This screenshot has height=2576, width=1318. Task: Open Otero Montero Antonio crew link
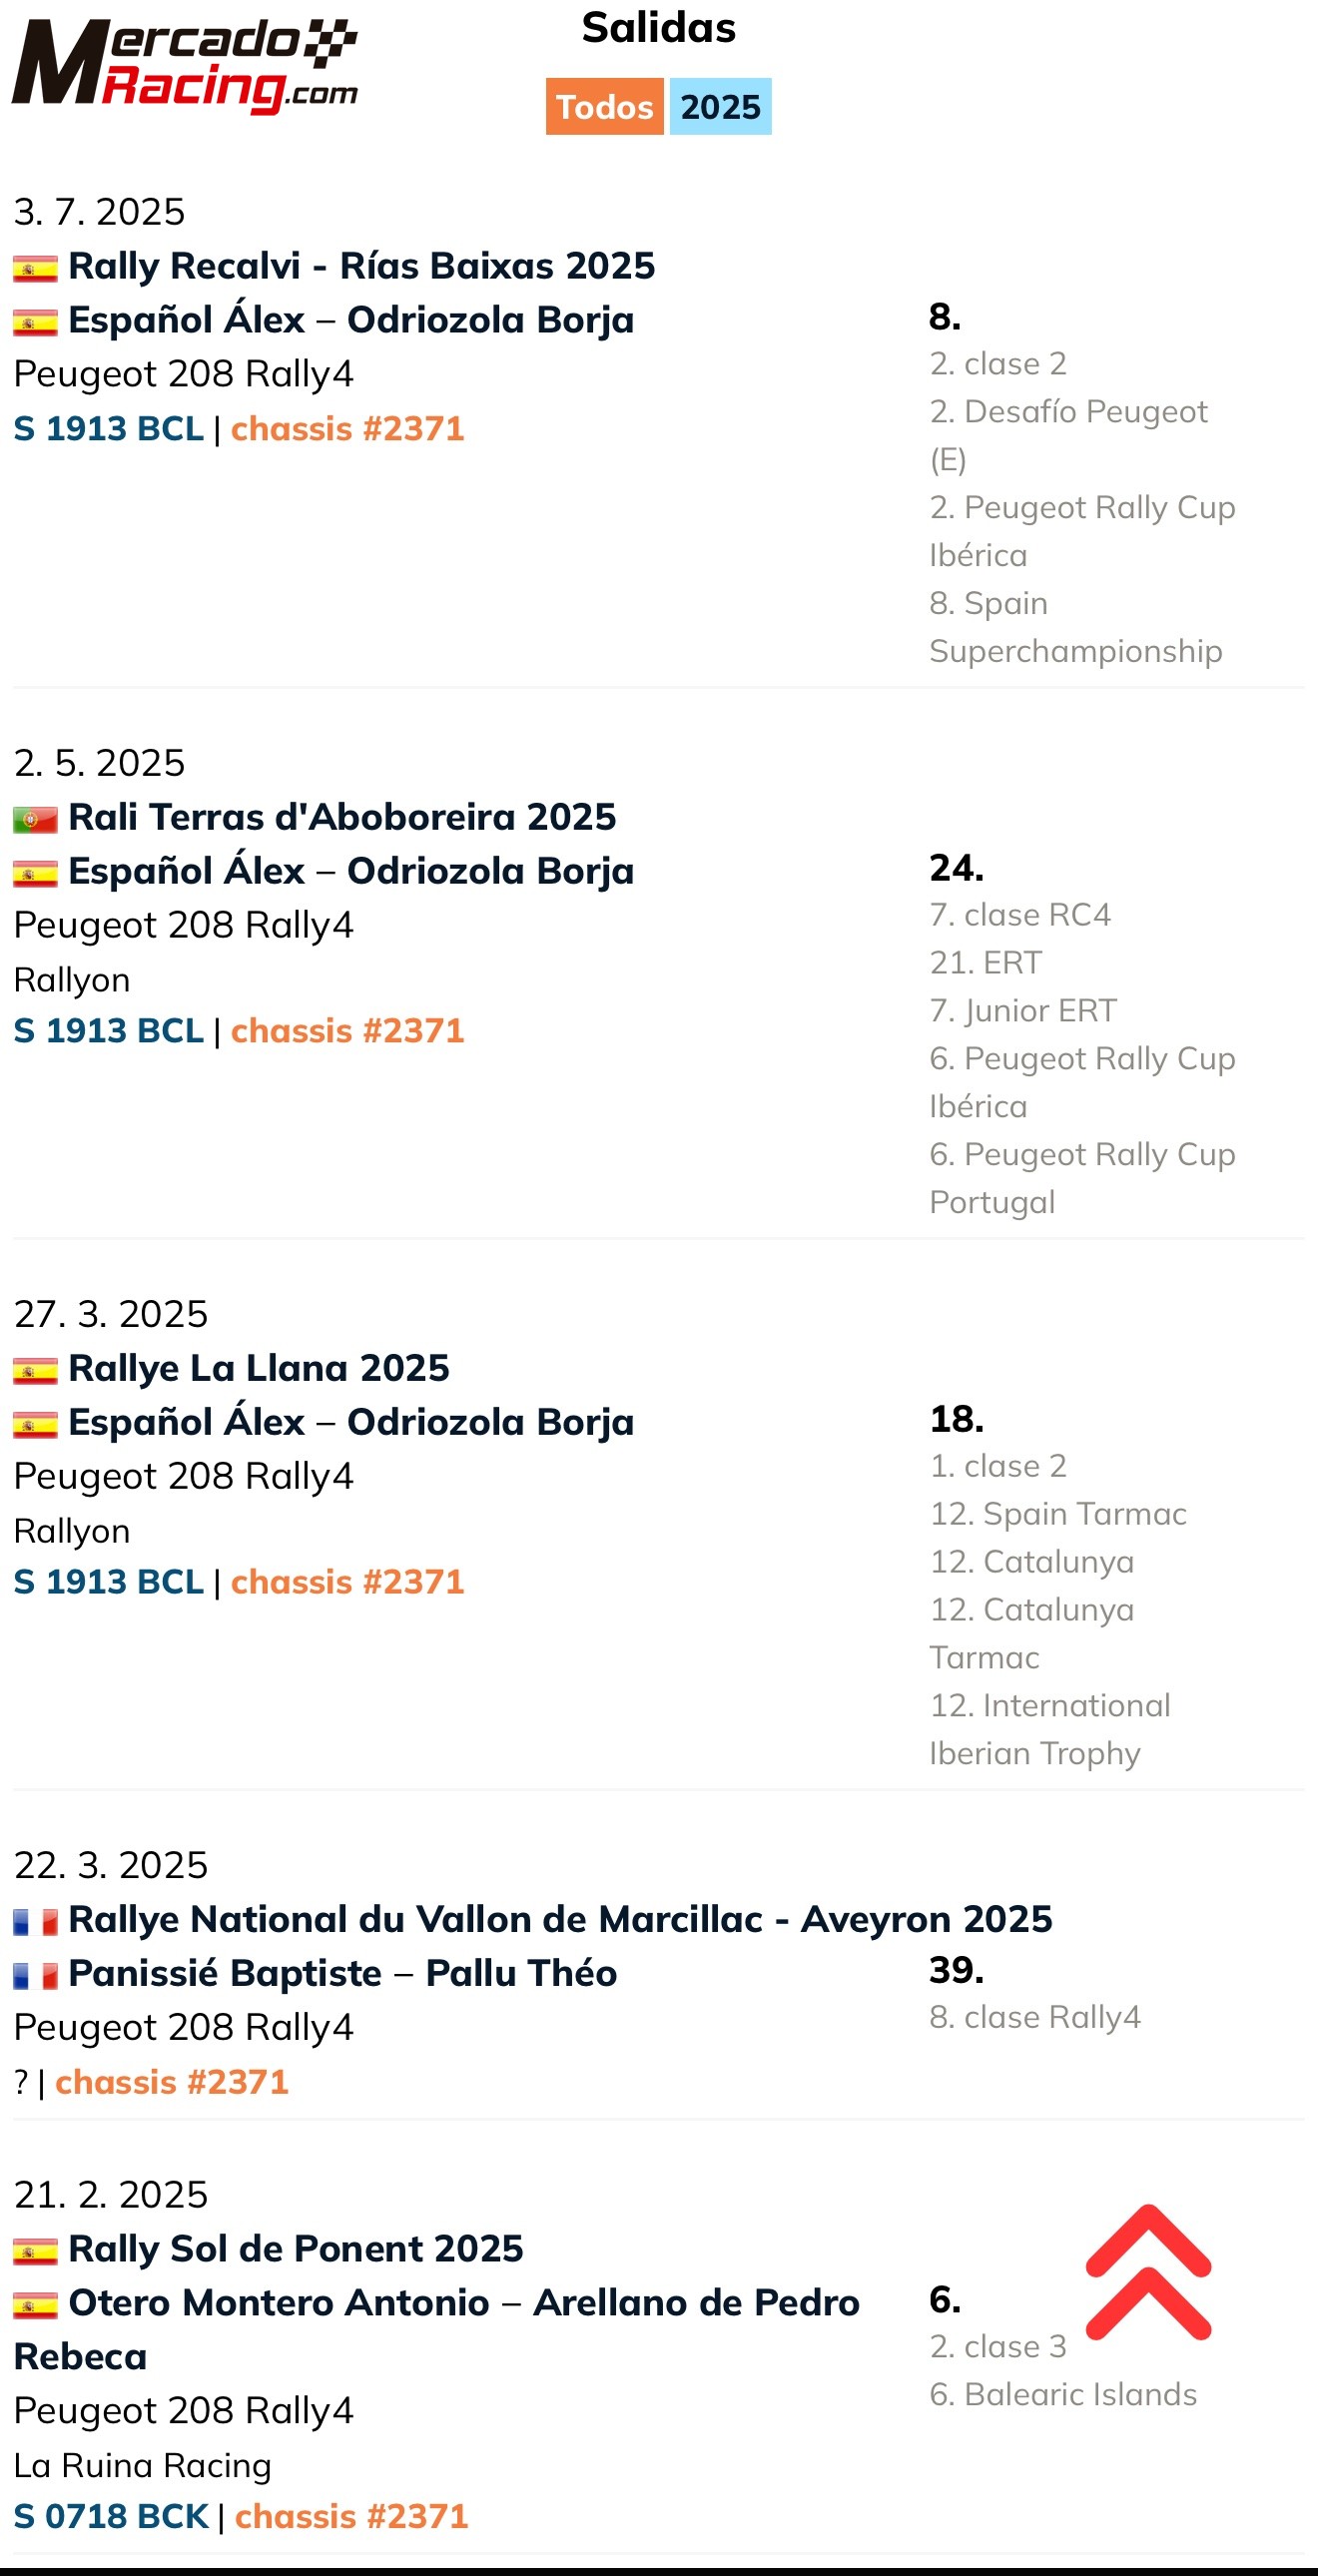click(x=436, y=2329)
